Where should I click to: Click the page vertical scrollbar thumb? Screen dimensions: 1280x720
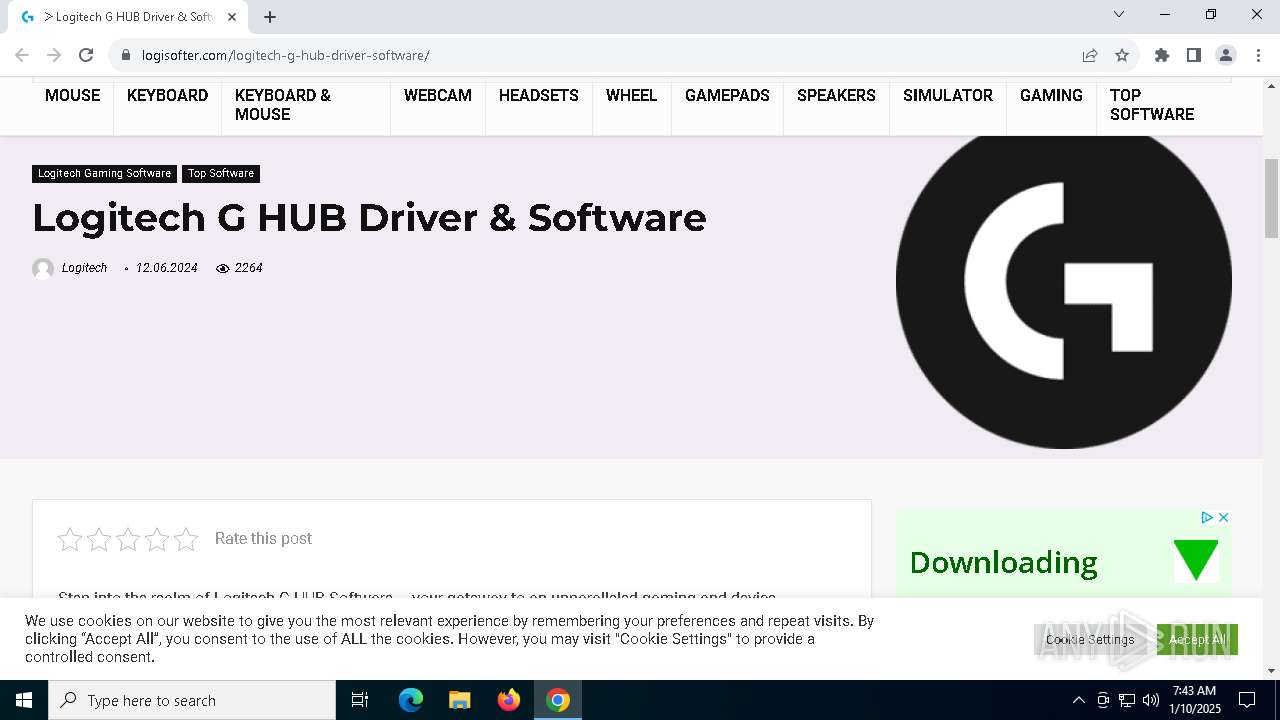(x=1272, y=198)
